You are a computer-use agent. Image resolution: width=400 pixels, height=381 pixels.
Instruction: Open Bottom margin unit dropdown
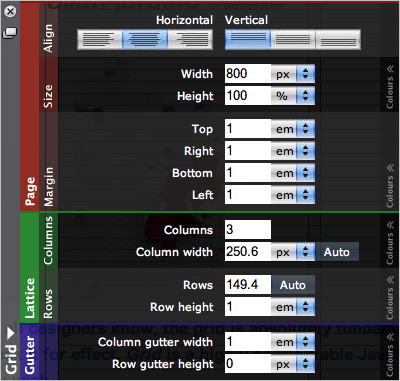tap(293, 173)
